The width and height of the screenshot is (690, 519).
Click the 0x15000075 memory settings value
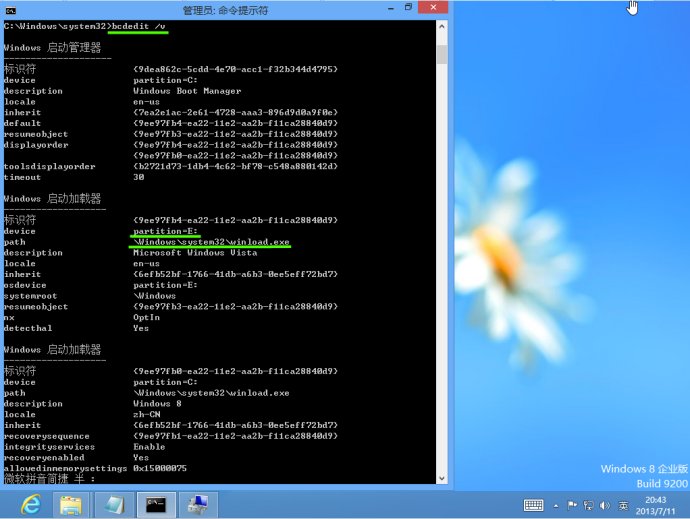(160, 468)
